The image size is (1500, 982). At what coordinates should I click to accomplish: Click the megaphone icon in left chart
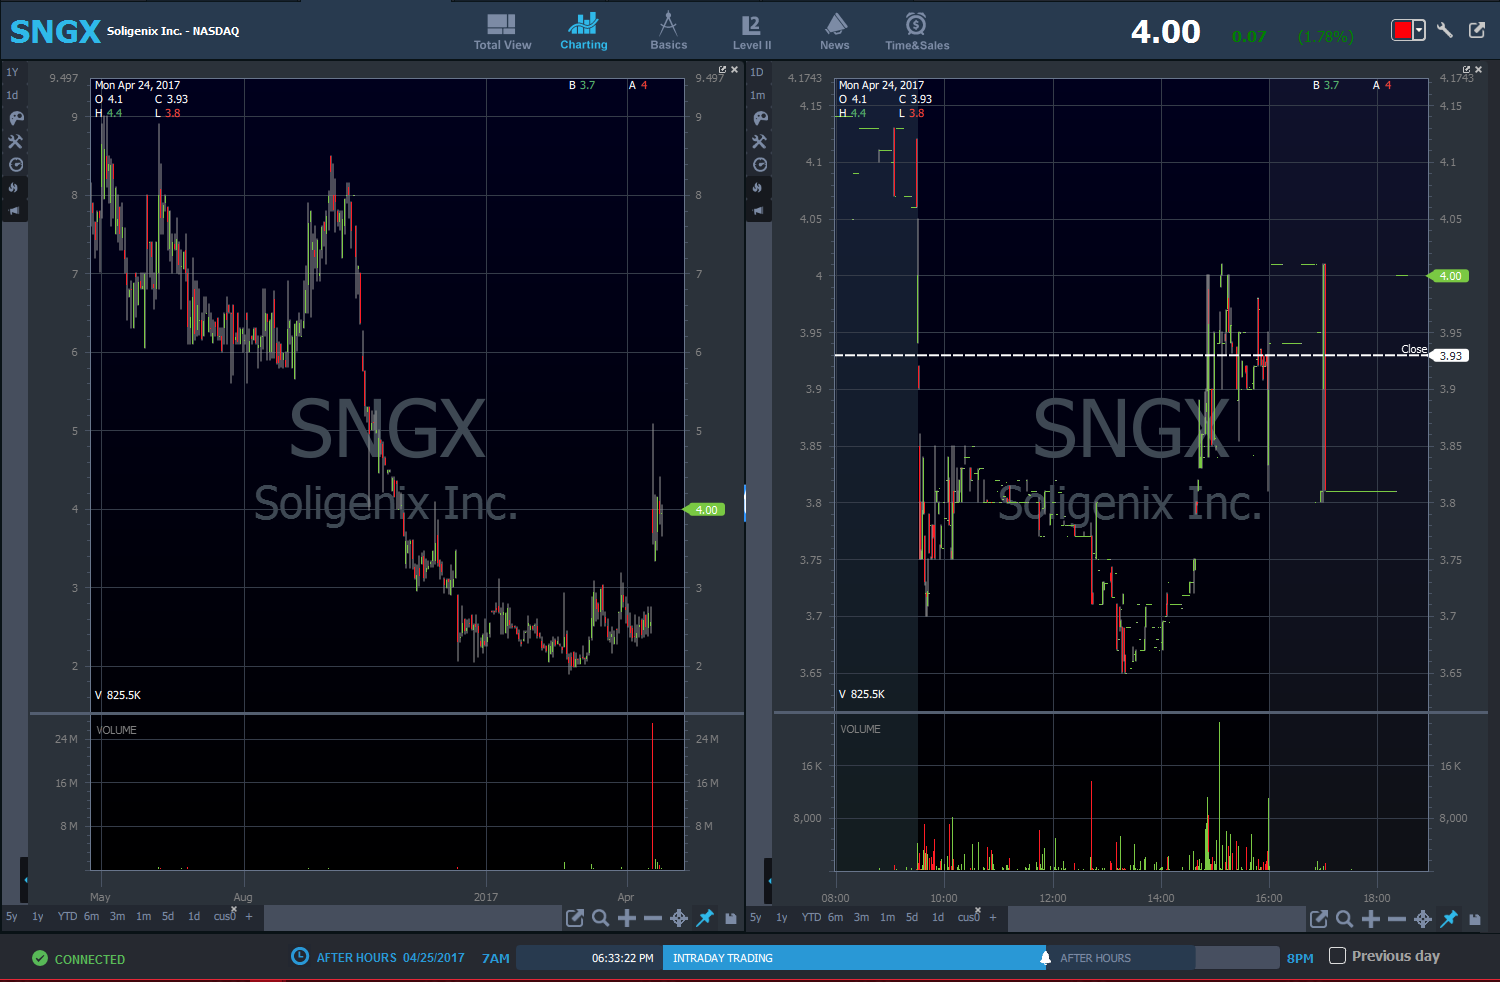click(14, 211)
